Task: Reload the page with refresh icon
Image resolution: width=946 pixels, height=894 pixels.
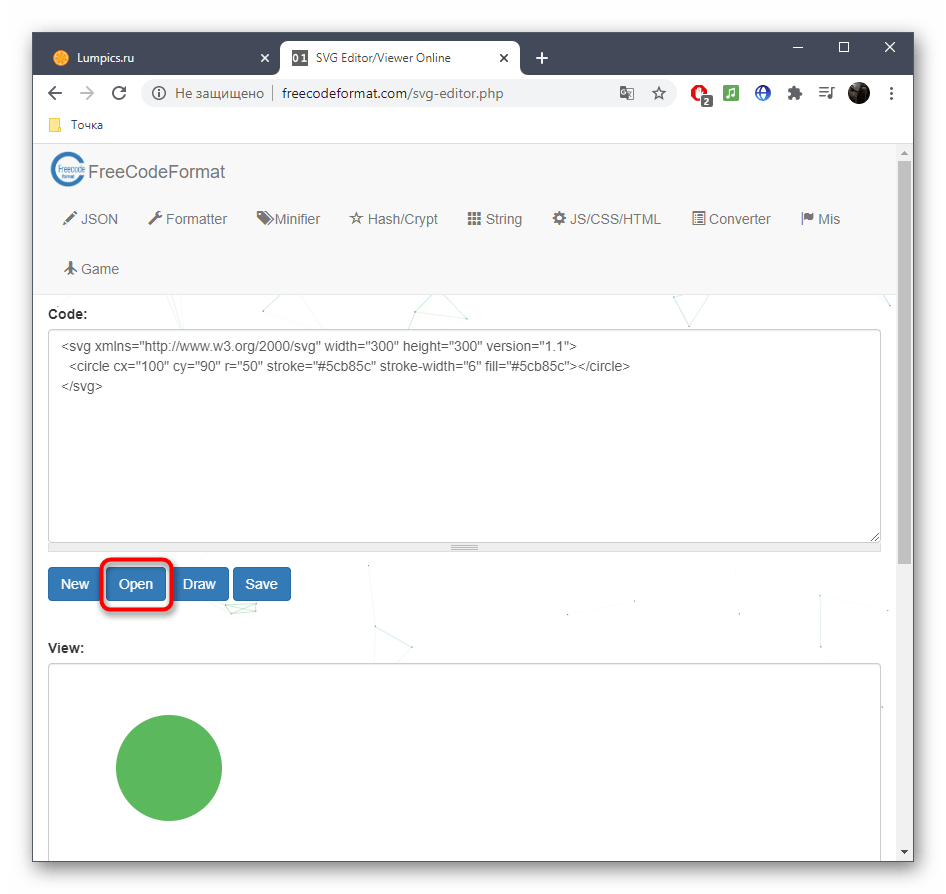Action: 119,93
